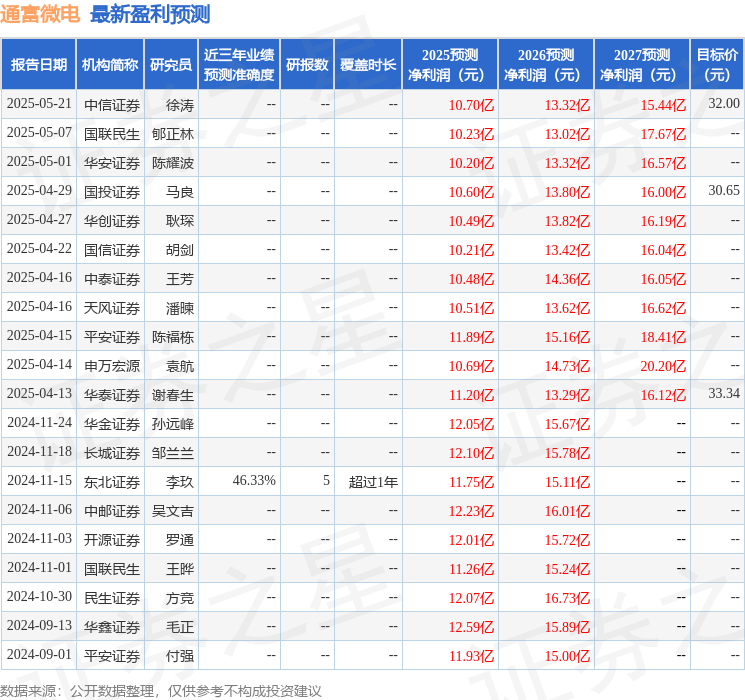Select the 中信证券 institution cell

point(112,105)
